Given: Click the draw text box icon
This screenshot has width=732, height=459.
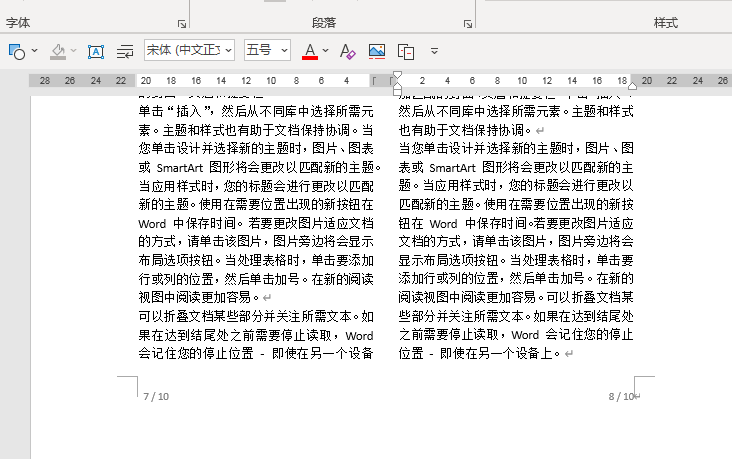Looking at the screenshot, I should tap(96, 50).
